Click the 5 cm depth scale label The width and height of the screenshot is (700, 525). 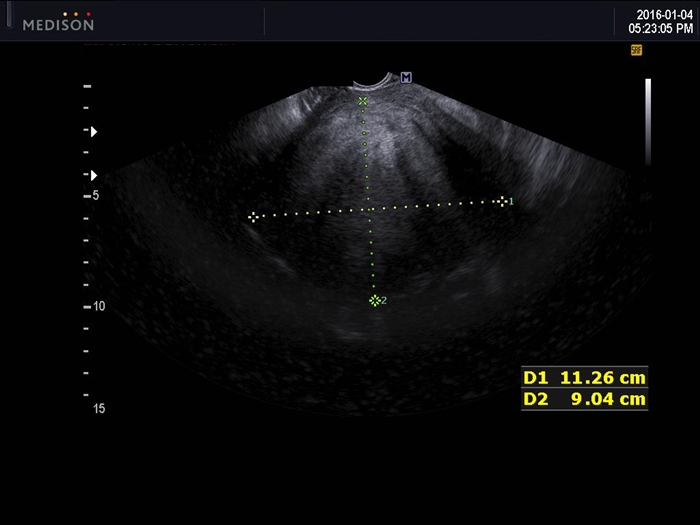coord(96,196)
